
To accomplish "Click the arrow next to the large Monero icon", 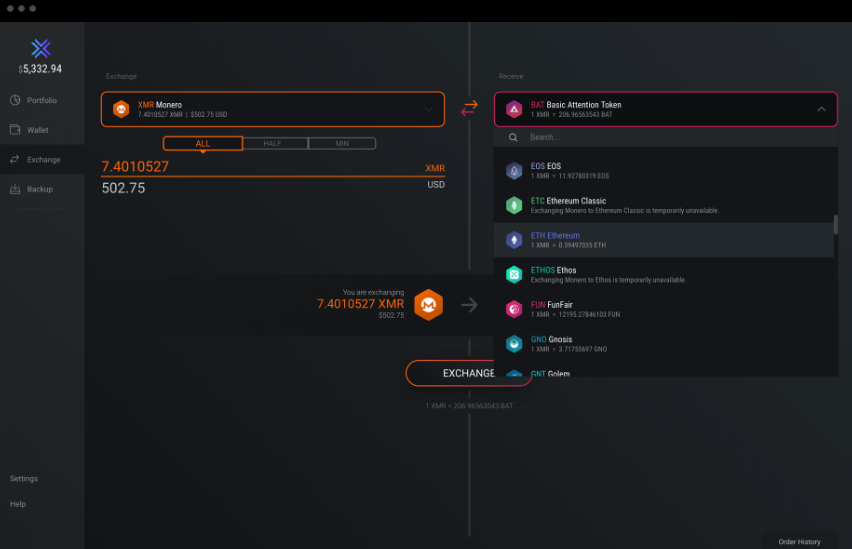I will point(469,305).
